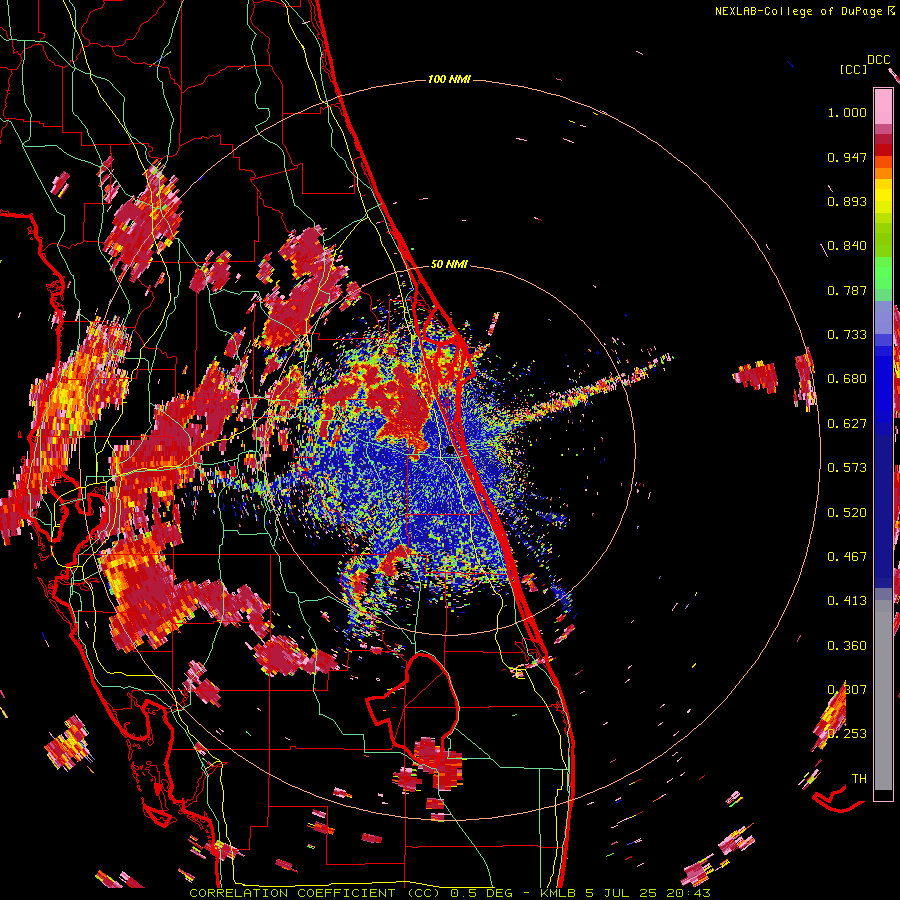Select the 0.467 legend value

click(847, 557)
